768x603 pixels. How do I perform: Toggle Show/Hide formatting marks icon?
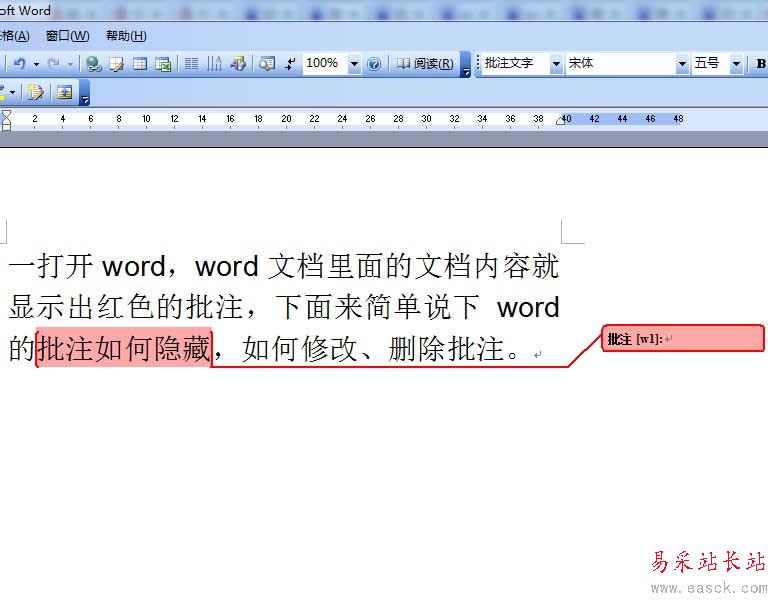(x=290, y=64)
